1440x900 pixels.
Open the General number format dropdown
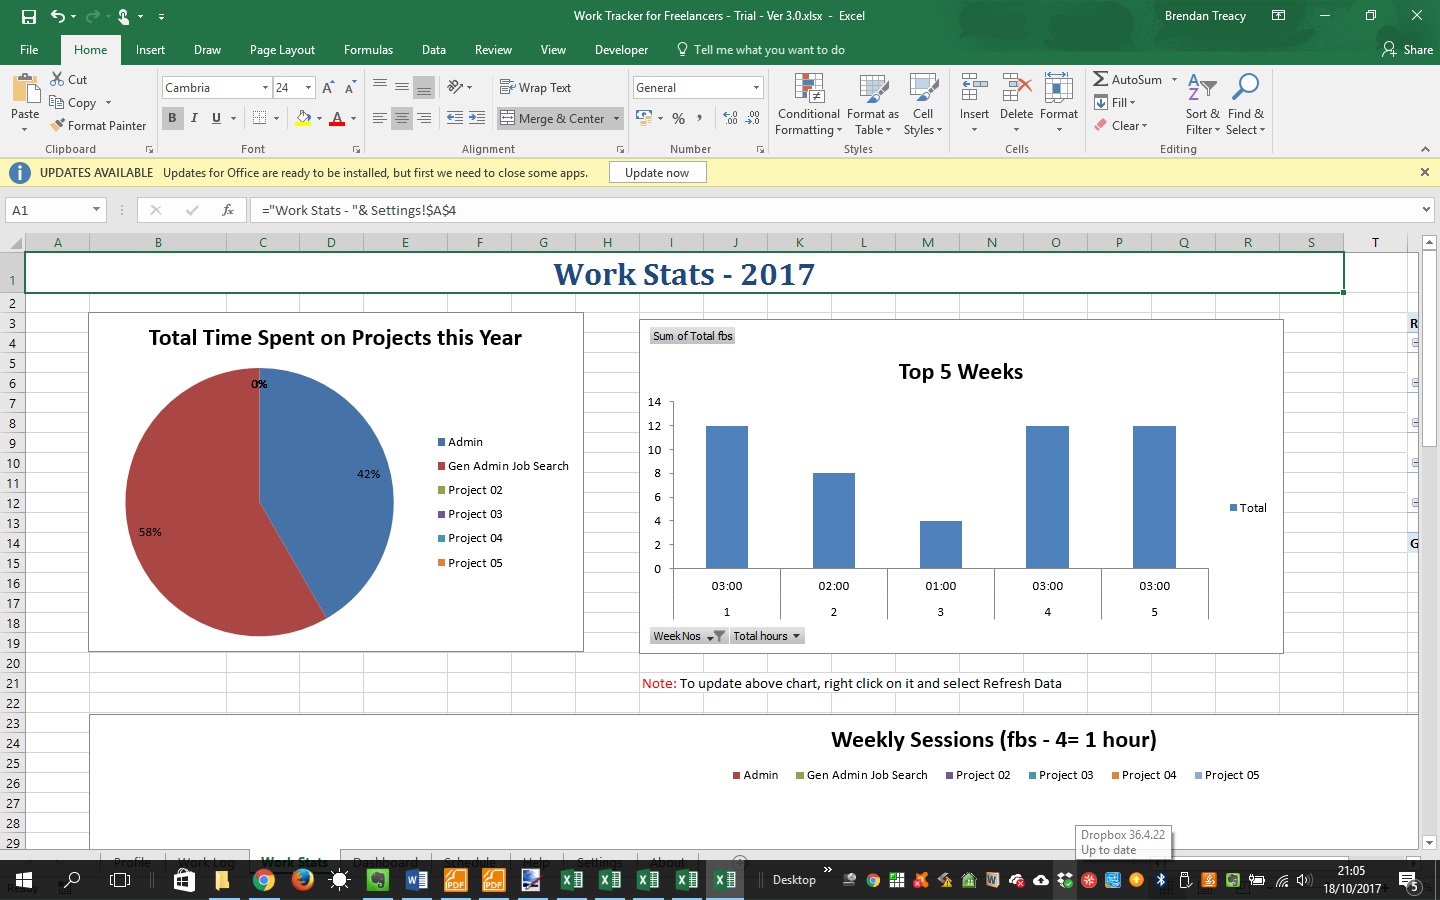point(756,88)
